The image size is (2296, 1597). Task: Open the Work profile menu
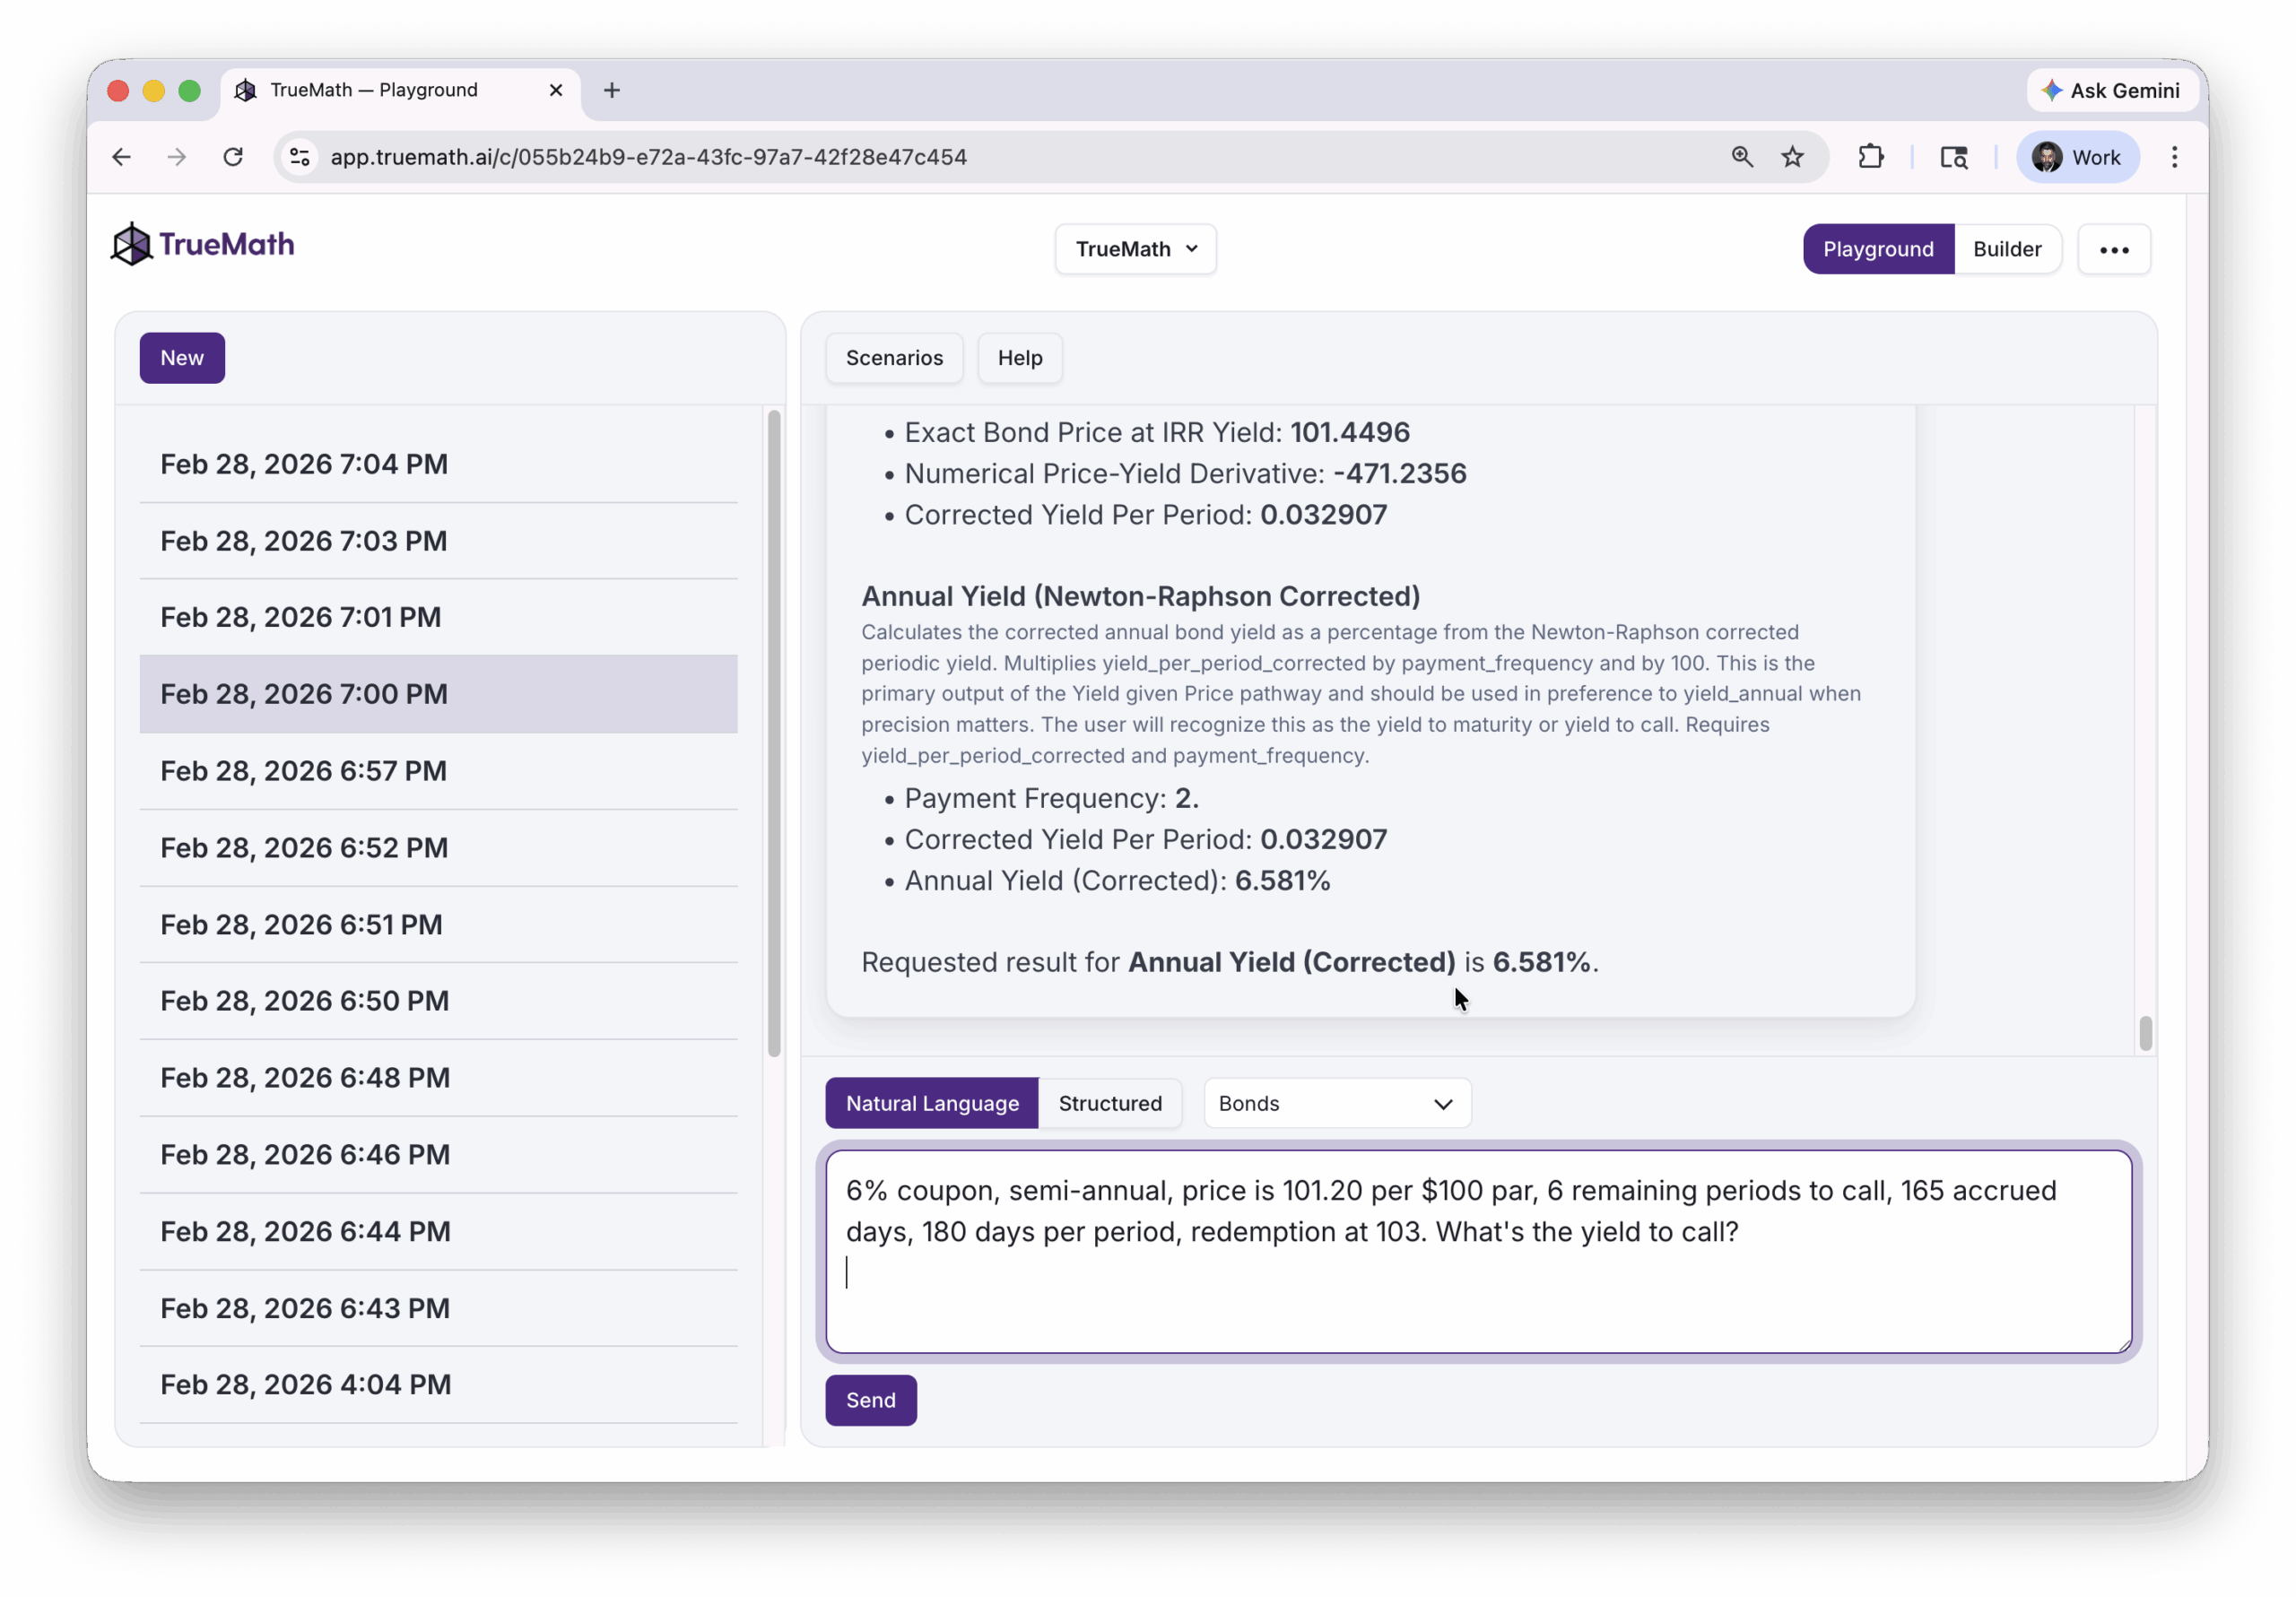tap(2077, 157)
